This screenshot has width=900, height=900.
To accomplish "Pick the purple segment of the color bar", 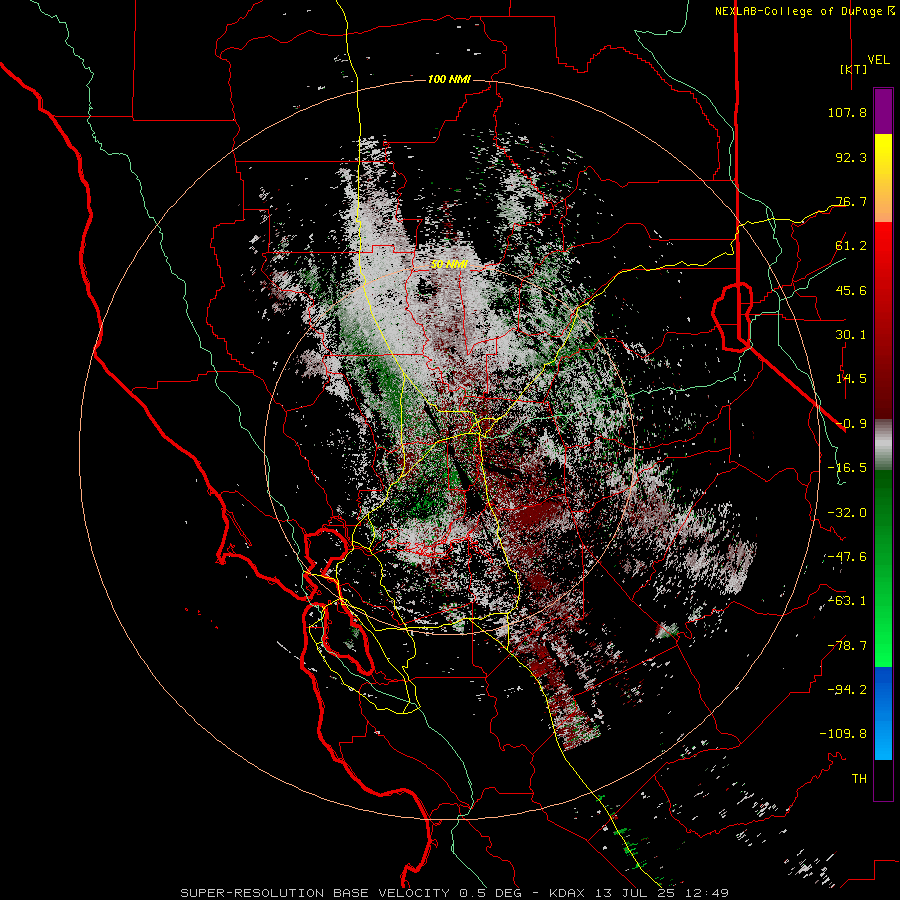I will [883, 111].
